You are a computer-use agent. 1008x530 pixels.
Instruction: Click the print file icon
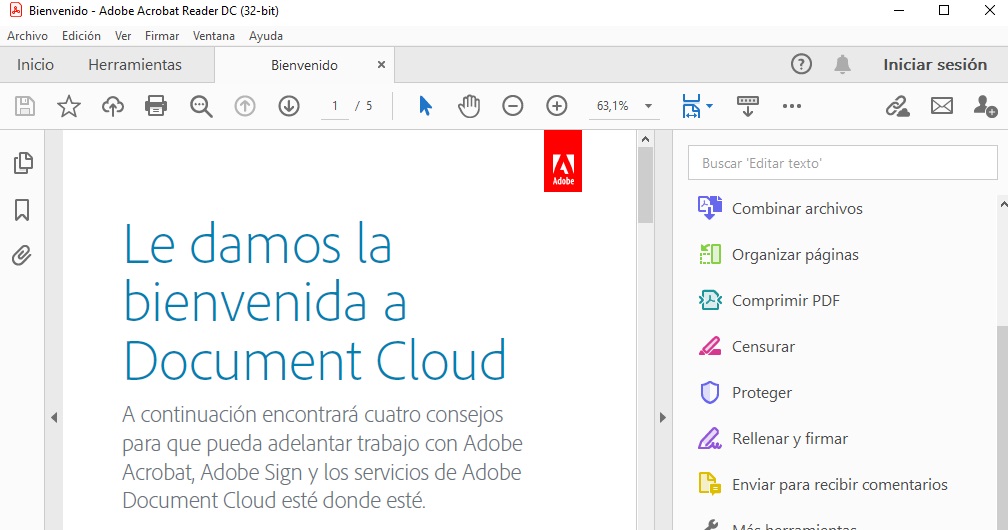(x=156, y=106)
